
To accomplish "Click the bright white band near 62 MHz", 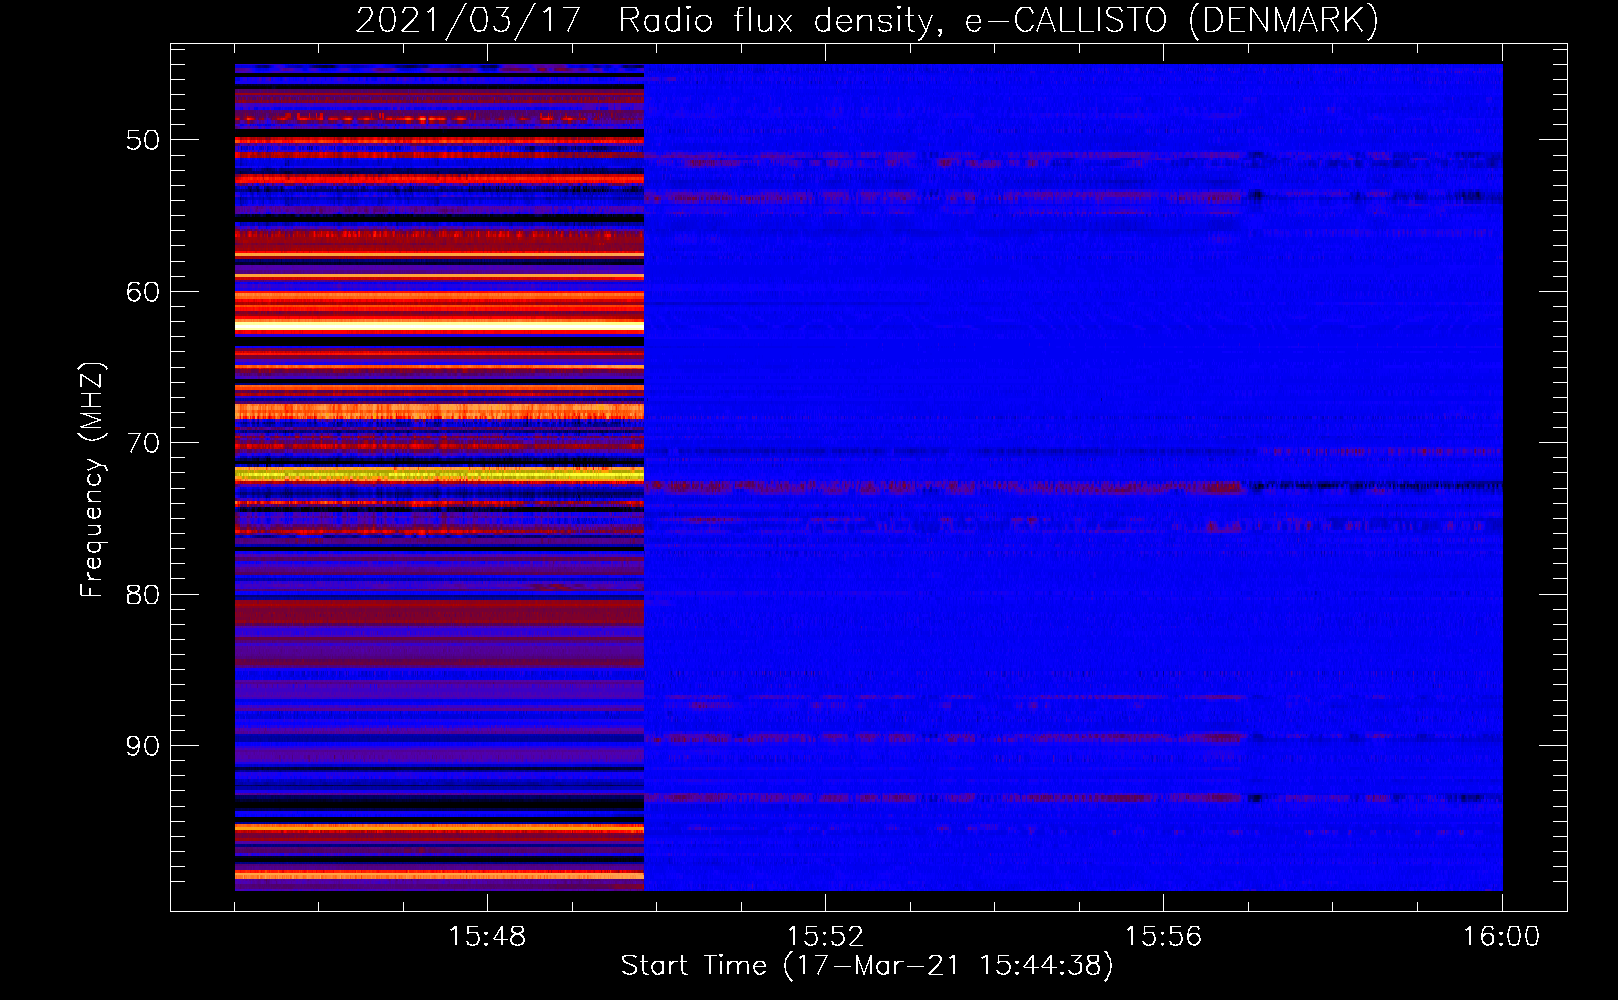I will pyautogui.click(x=439, y=326).
